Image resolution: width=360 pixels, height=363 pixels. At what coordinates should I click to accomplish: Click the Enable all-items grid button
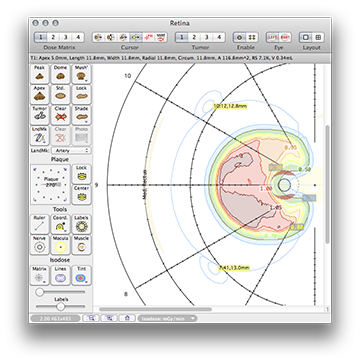pos(252,37)
